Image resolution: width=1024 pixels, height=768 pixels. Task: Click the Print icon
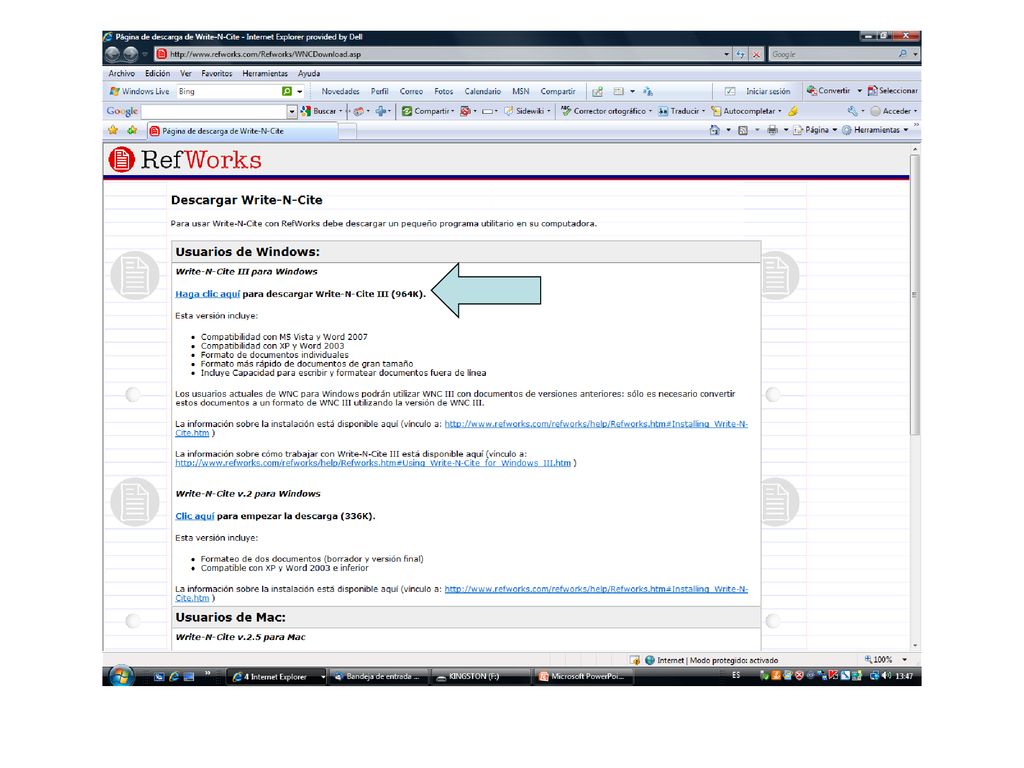coord(773,130)
